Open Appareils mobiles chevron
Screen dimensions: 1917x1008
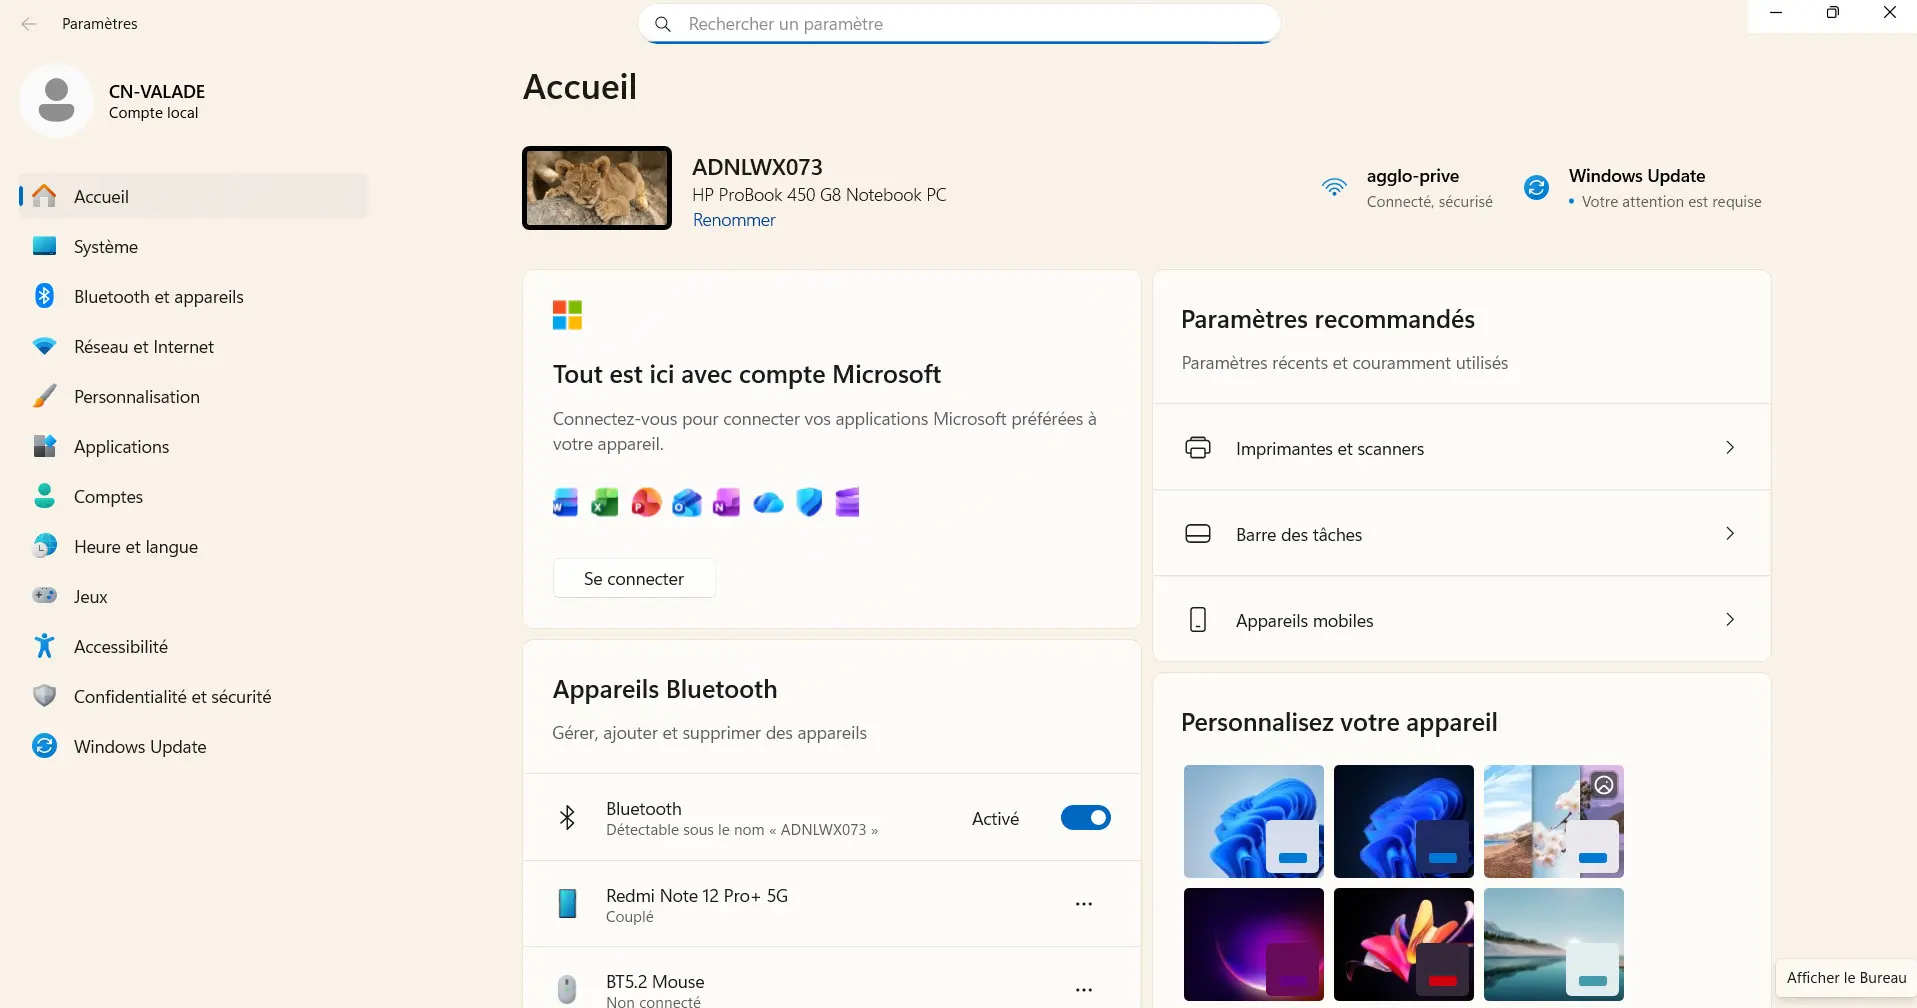coord(1729,620)
